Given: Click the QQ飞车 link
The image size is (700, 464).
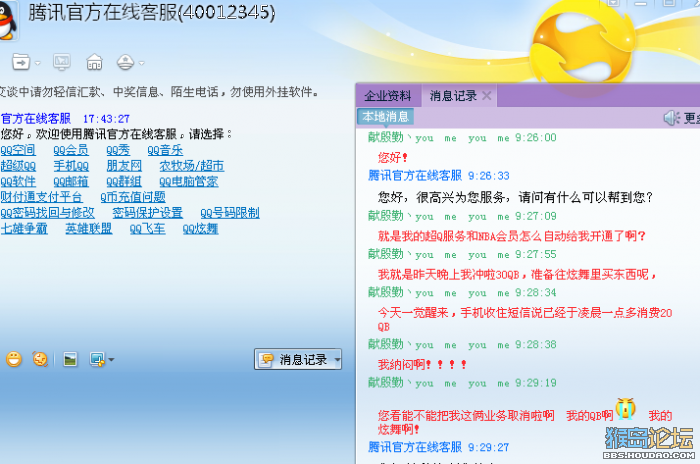Looking at the screenshot, I should tap(148, 229).
